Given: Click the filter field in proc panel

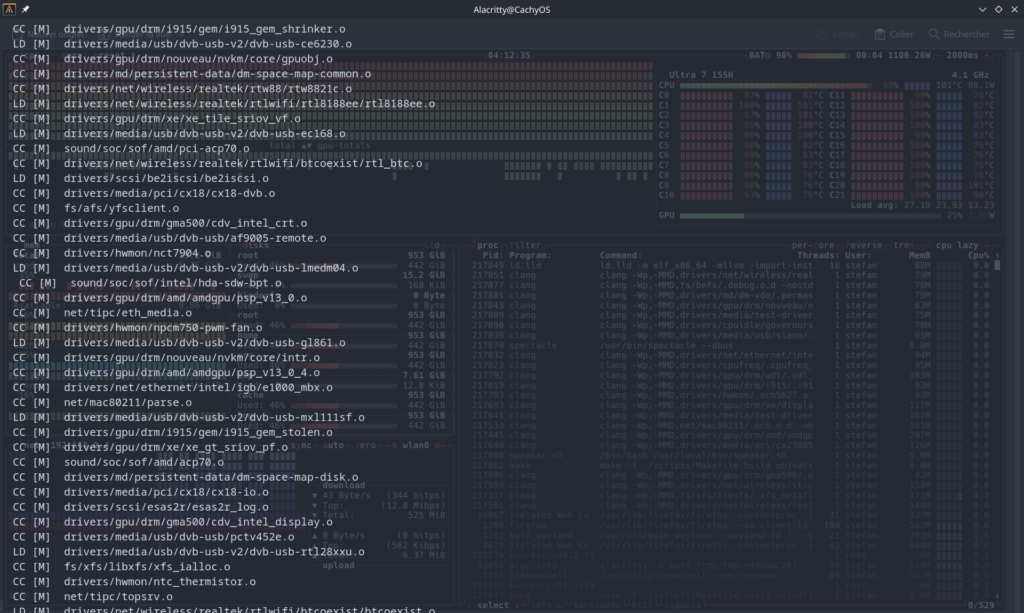Looking at the screenshot, I should click(526, 244).
